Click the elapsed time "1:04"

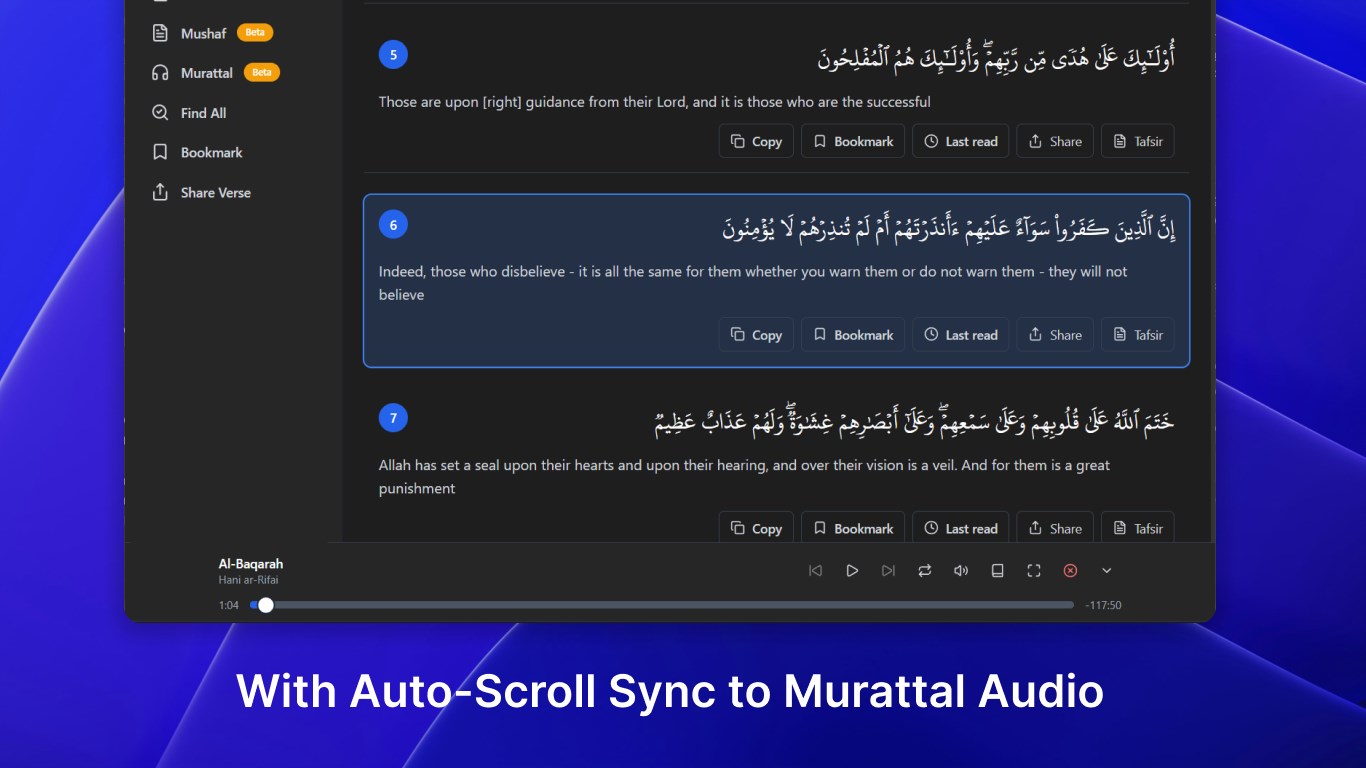click(x=229, y=605)
